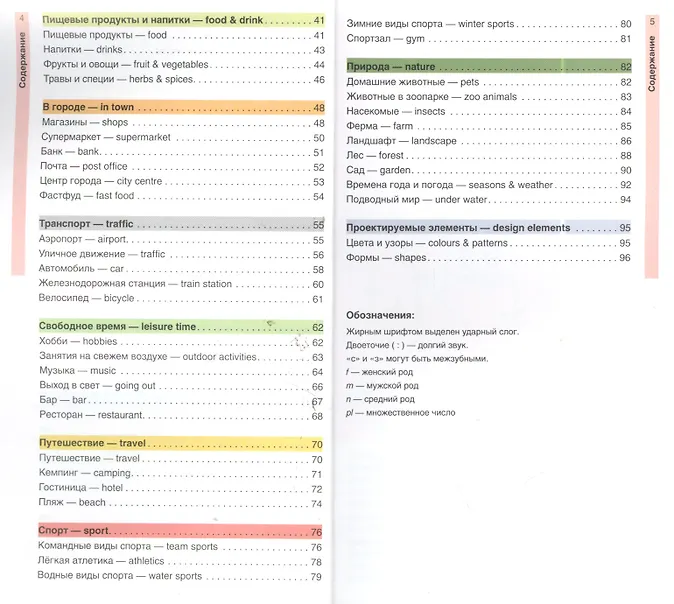Open the 'Аэропорт — airport' entry

(x=85, y=240)
